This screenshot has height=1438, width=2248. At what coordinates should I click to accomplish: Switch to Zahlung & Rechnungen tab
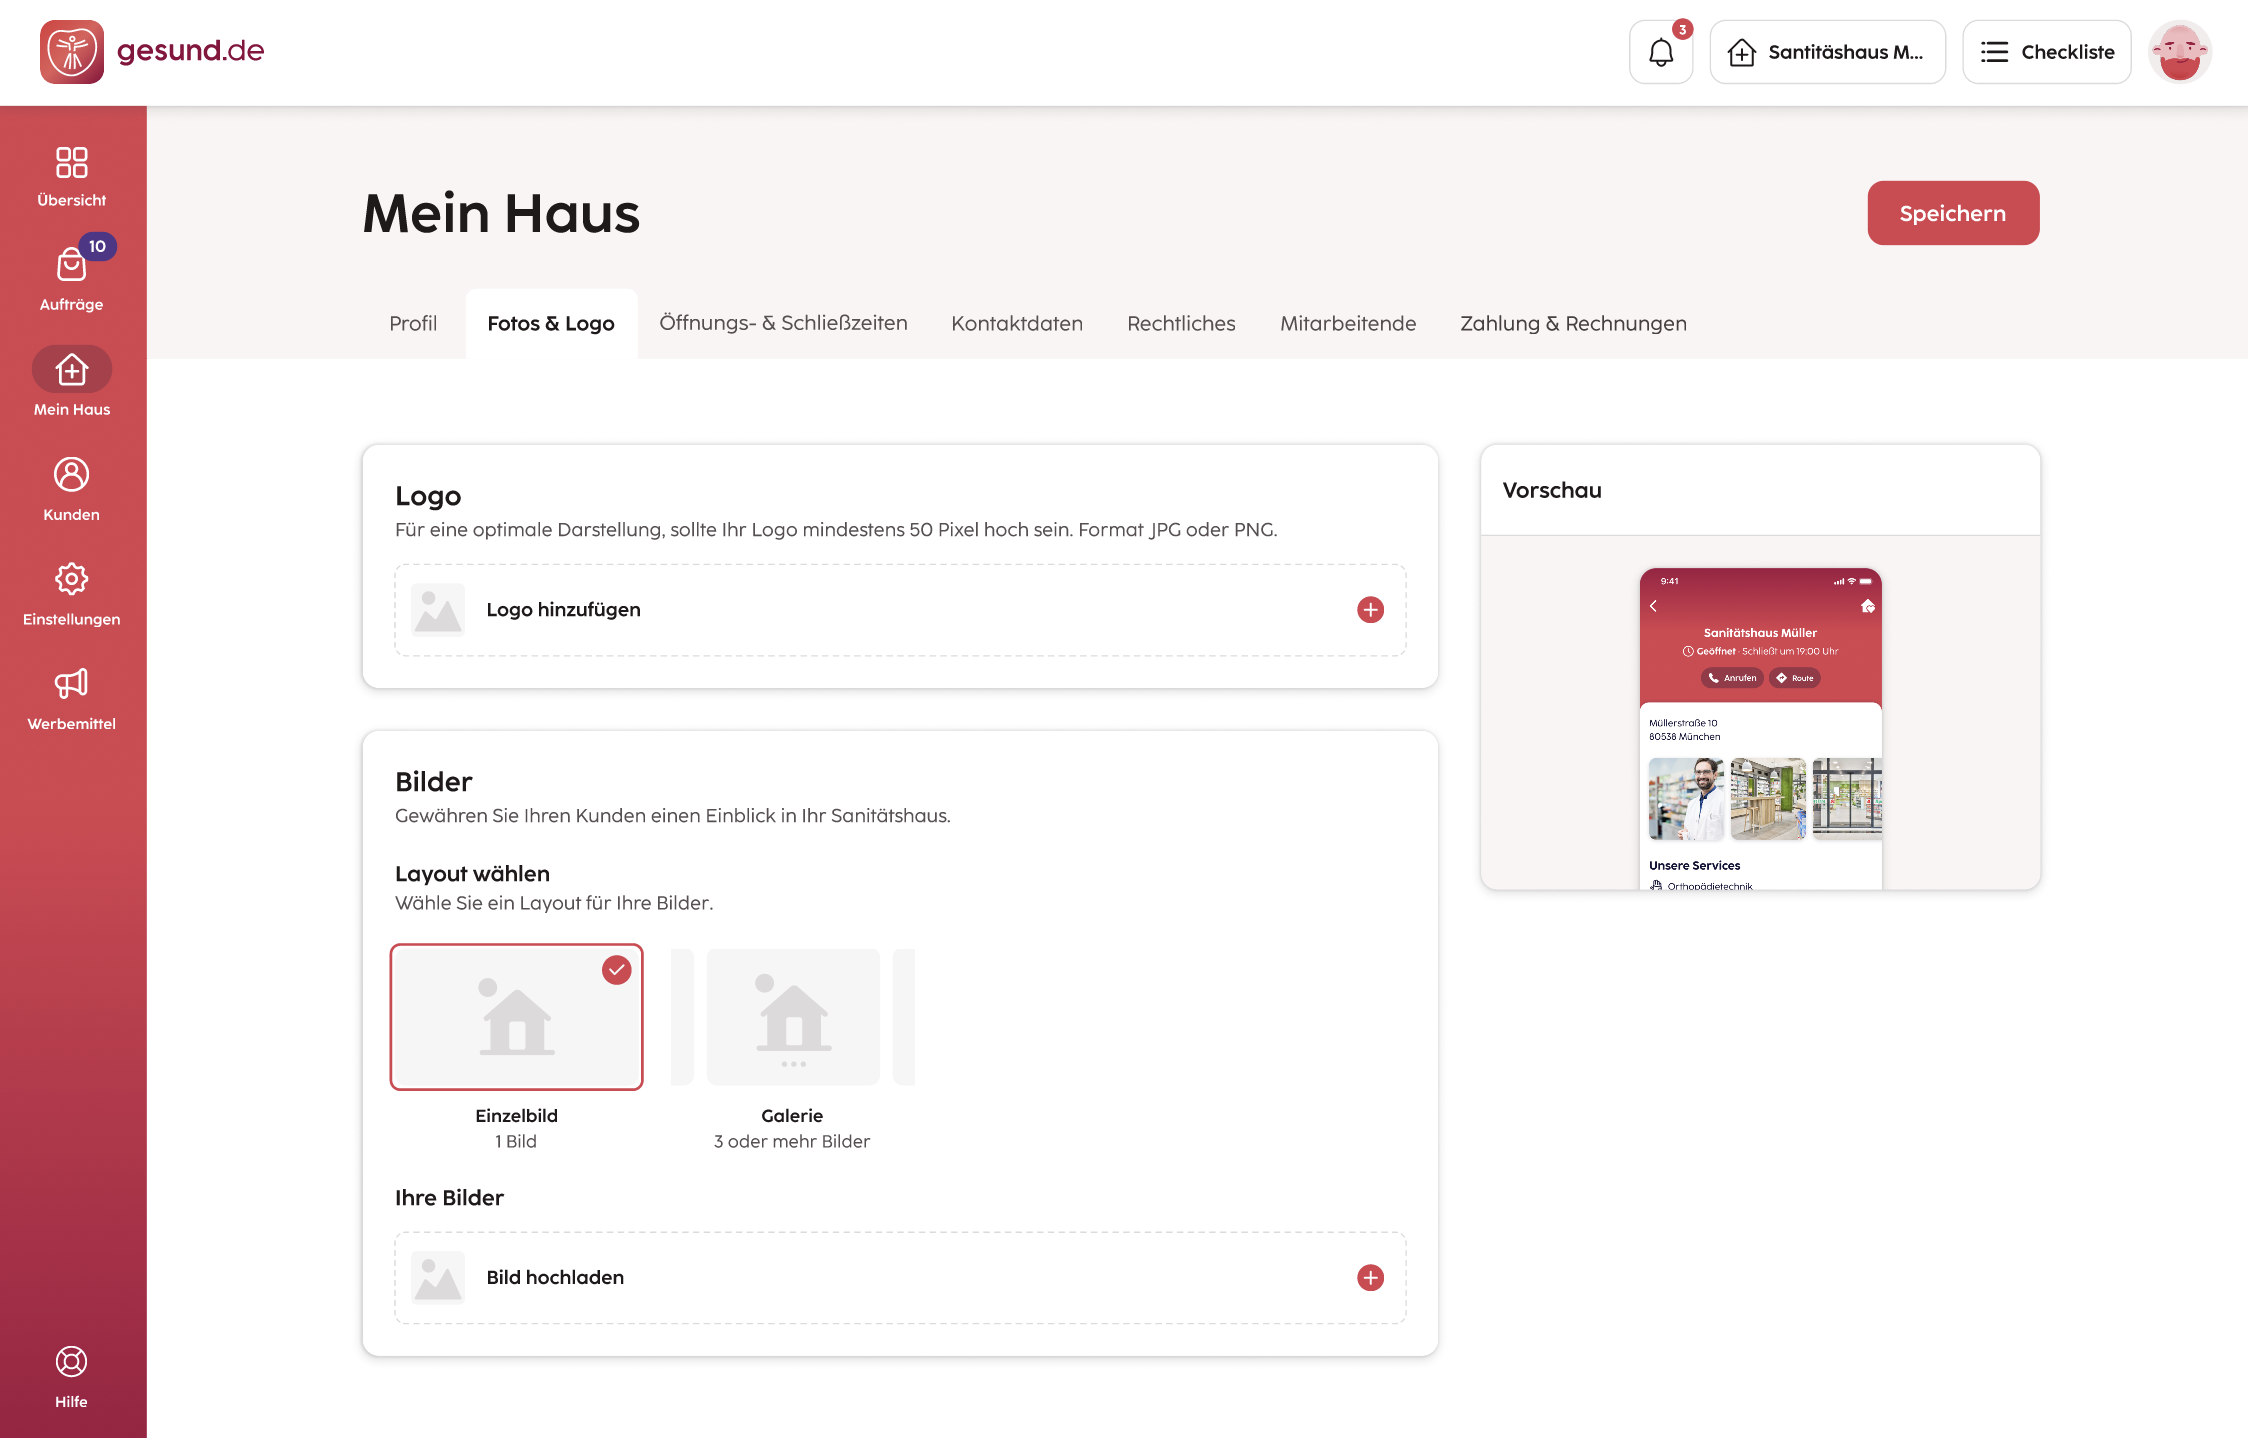1573,323
